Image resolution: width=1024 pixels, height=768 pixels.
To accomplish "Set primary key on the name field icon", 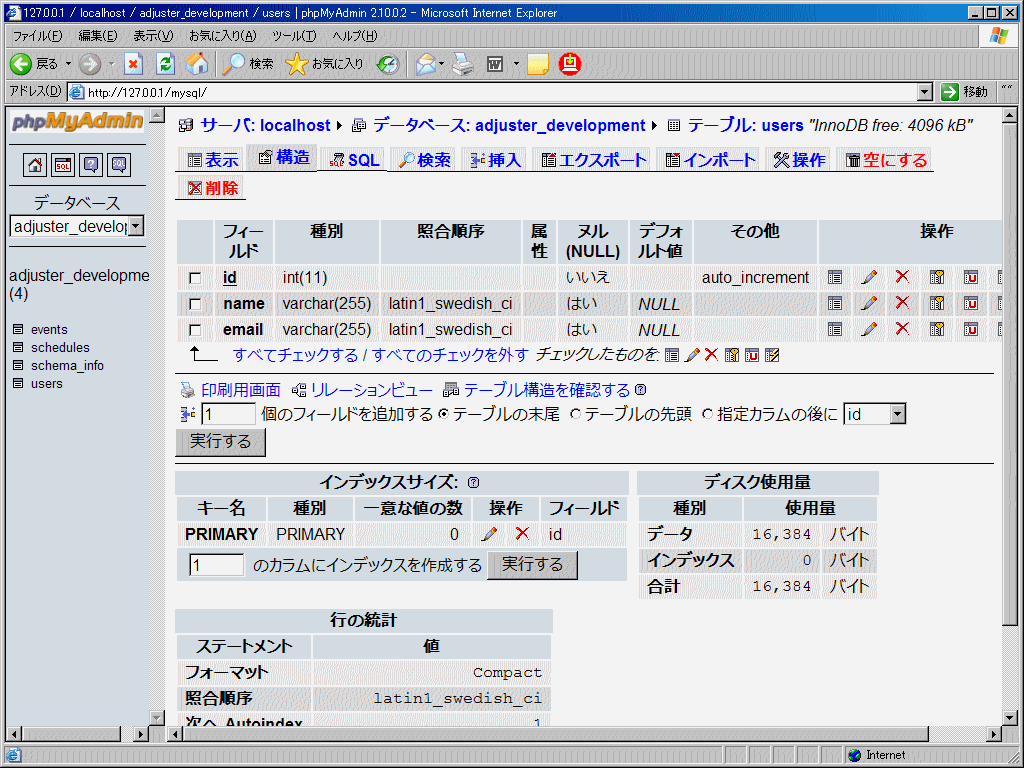I will tap(937, 303).
